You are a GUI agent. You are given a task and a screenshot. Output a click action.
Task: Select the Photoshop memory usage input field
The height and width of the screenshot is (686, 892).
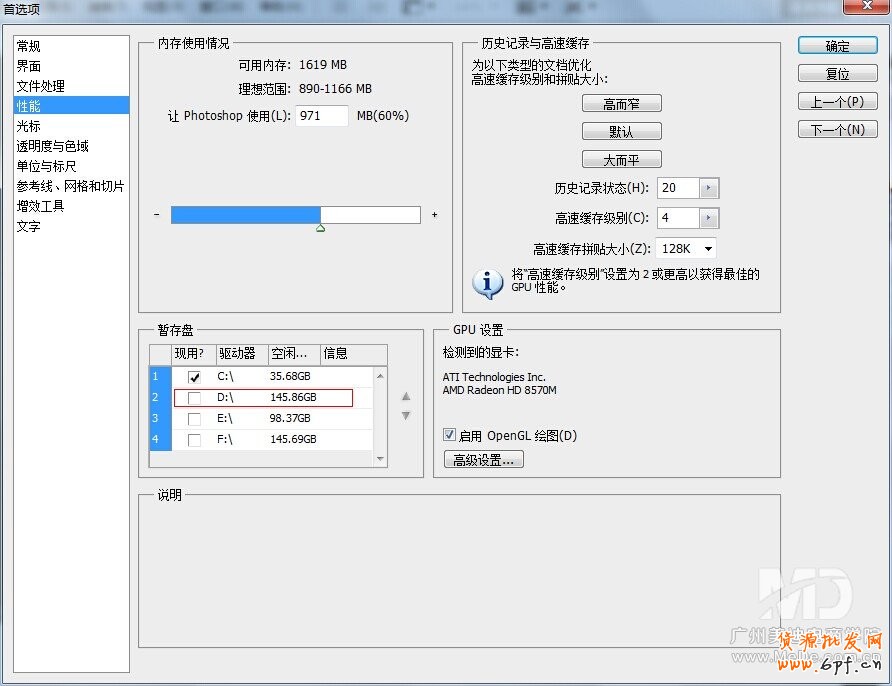[321, 116]
